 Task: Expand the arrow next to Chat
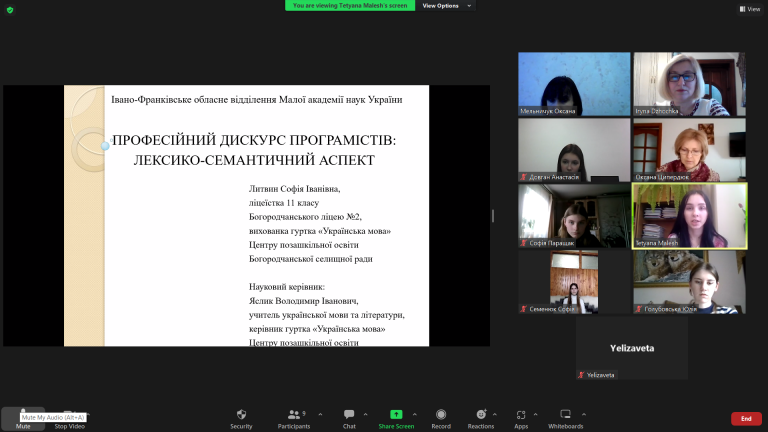click(x=365, y=414)
